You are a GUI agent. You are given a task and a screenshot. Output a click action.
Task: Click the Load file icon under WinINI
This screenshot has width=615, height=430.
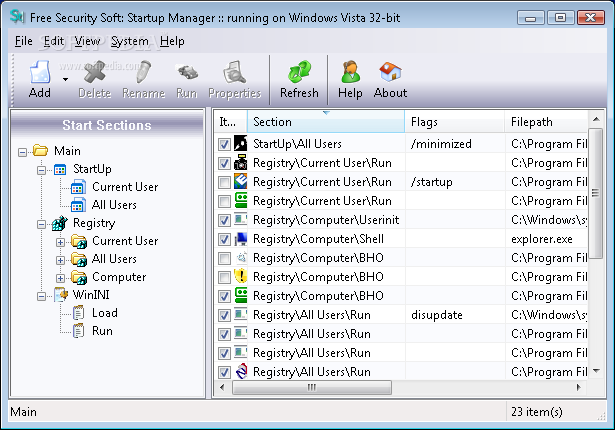coord(78,313)
